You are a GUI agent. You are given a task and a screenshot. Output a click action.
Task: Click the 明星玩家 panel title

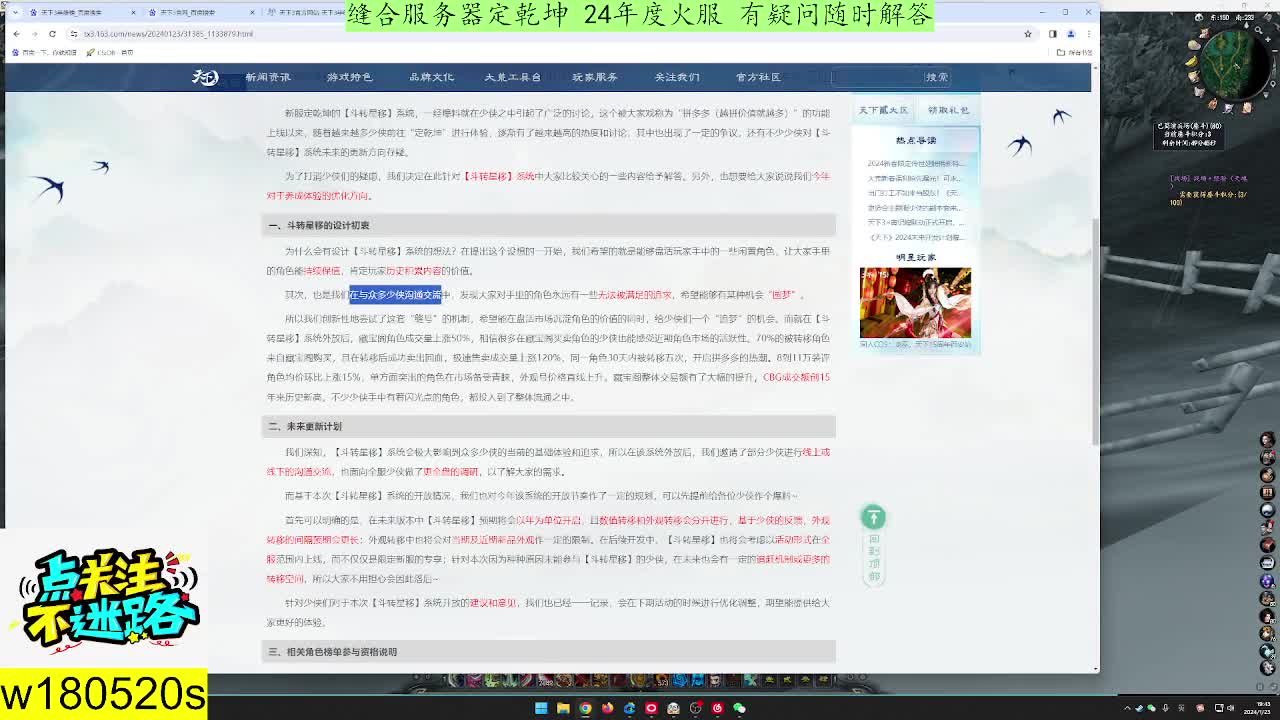(915, 257)
